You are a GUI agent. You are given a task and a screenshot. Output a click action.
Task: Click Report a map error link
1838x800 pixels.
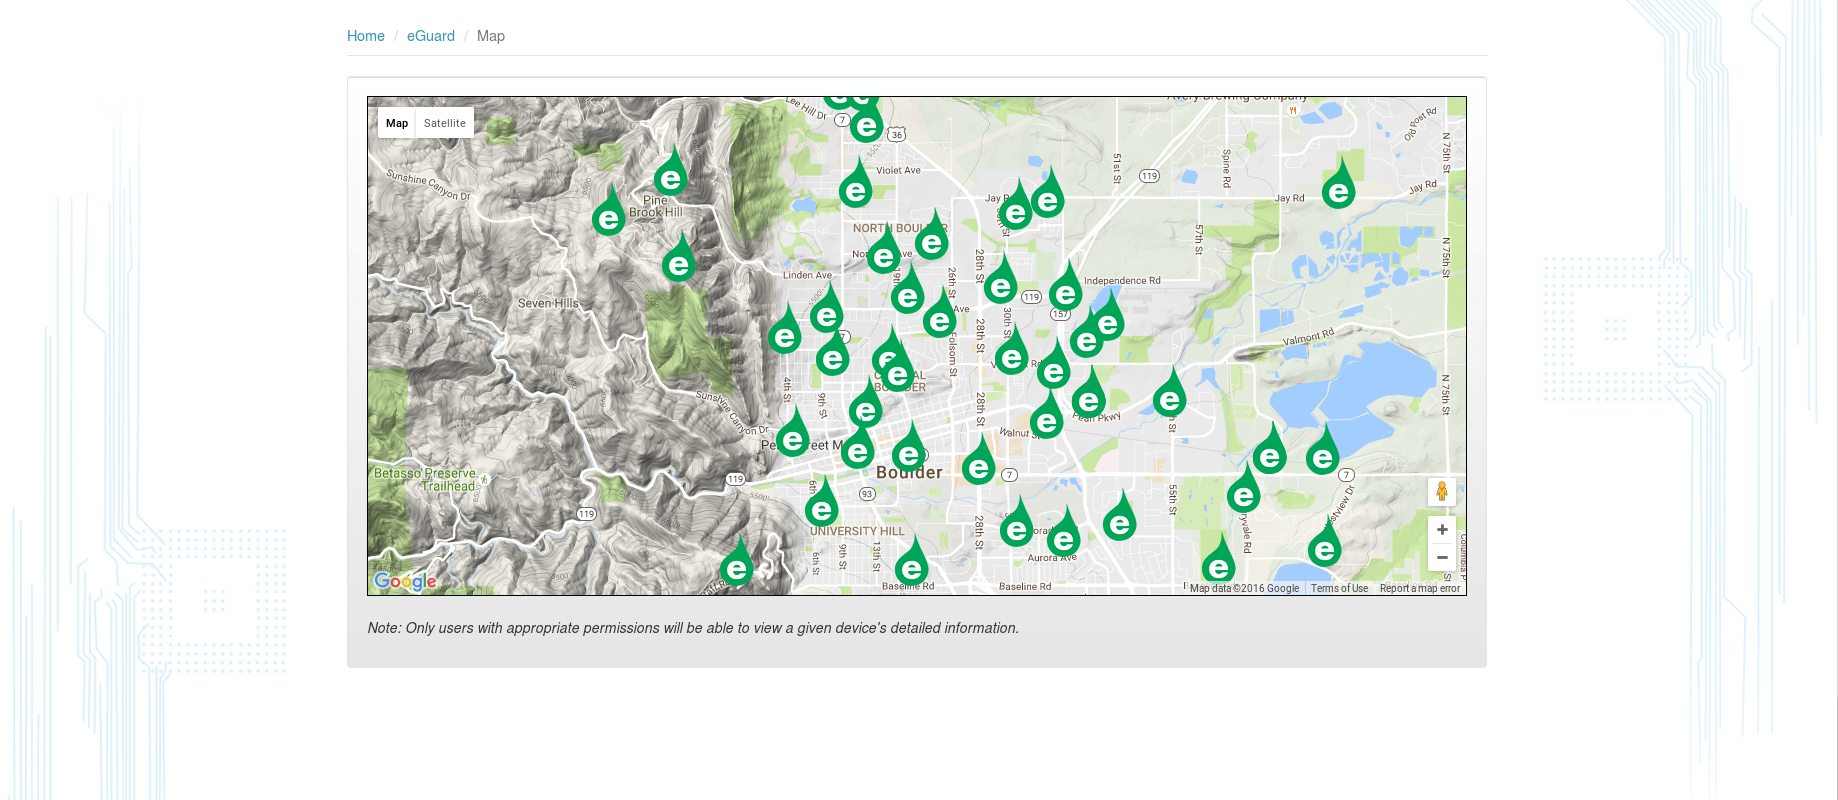point(1420,588)
